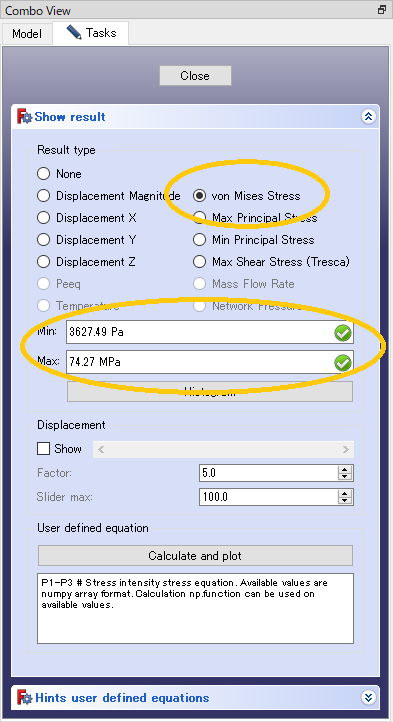Switch to the Model tab
Viewport: 393px width, 722px height.
27,34
